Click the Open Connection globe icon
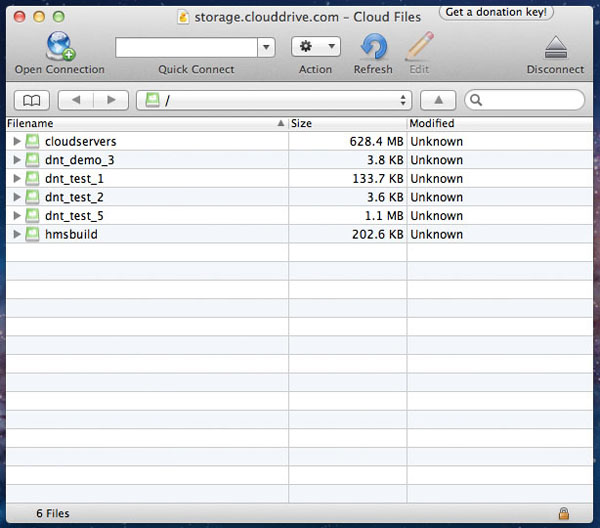Image resolution: width=600 pixels, height=528 pixels. click(59, 47)
